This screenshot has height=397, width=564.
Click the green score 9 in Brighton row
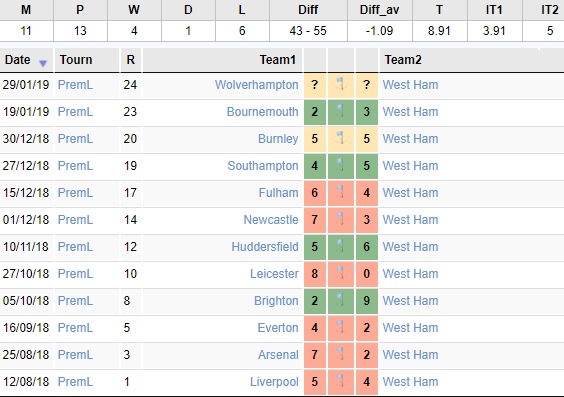point(367,301)
